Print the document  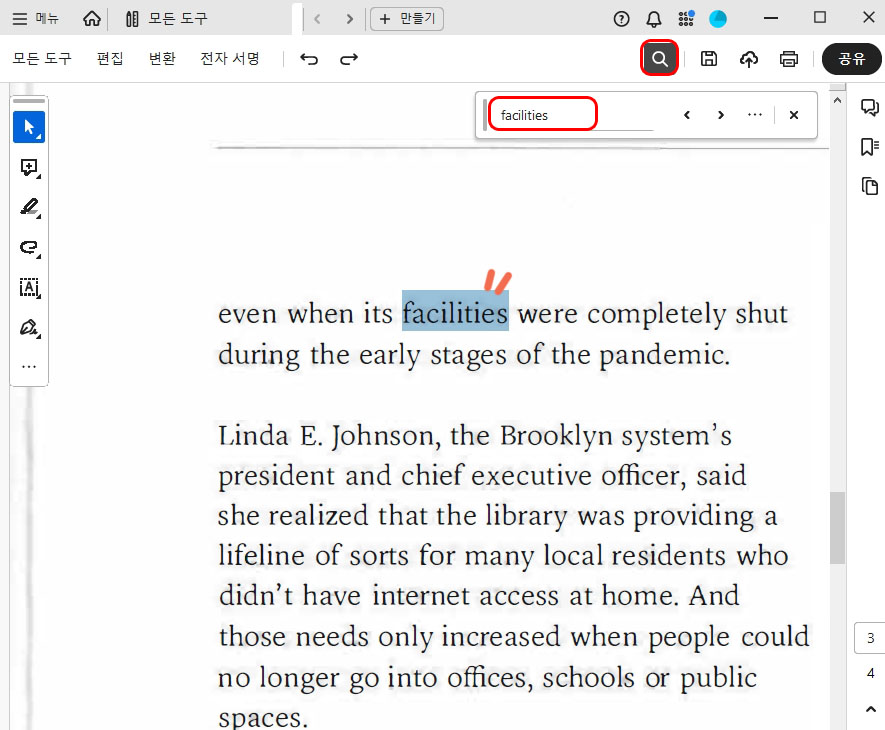[x=788, y=59]
